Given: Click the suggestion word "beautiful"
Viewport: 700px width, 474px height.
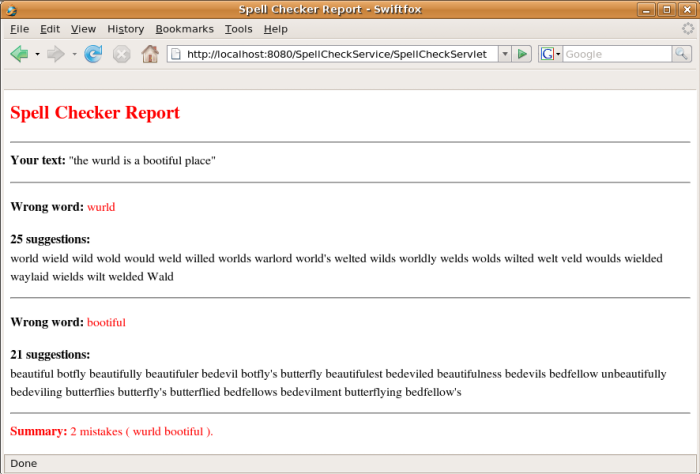Looking at the screenshot, I should [32, 374].
